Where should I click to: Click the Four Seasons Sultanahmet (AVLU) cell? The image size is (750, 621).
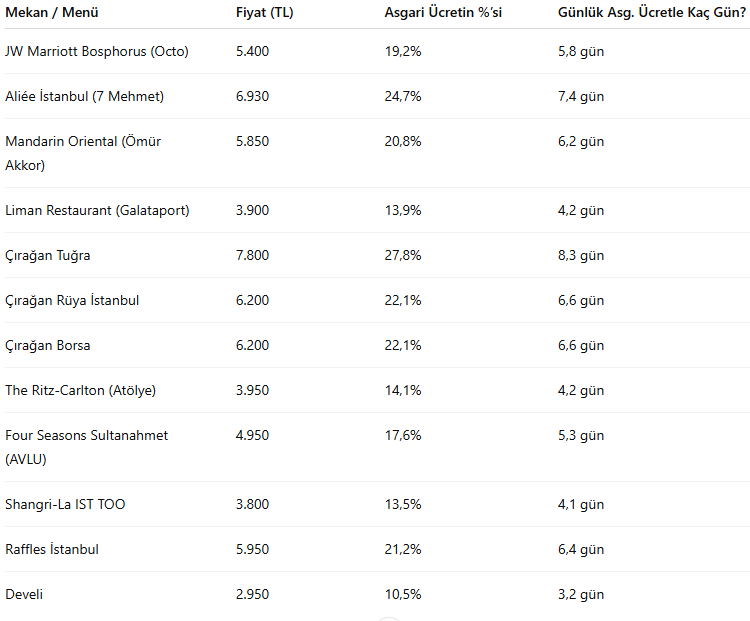87,447
